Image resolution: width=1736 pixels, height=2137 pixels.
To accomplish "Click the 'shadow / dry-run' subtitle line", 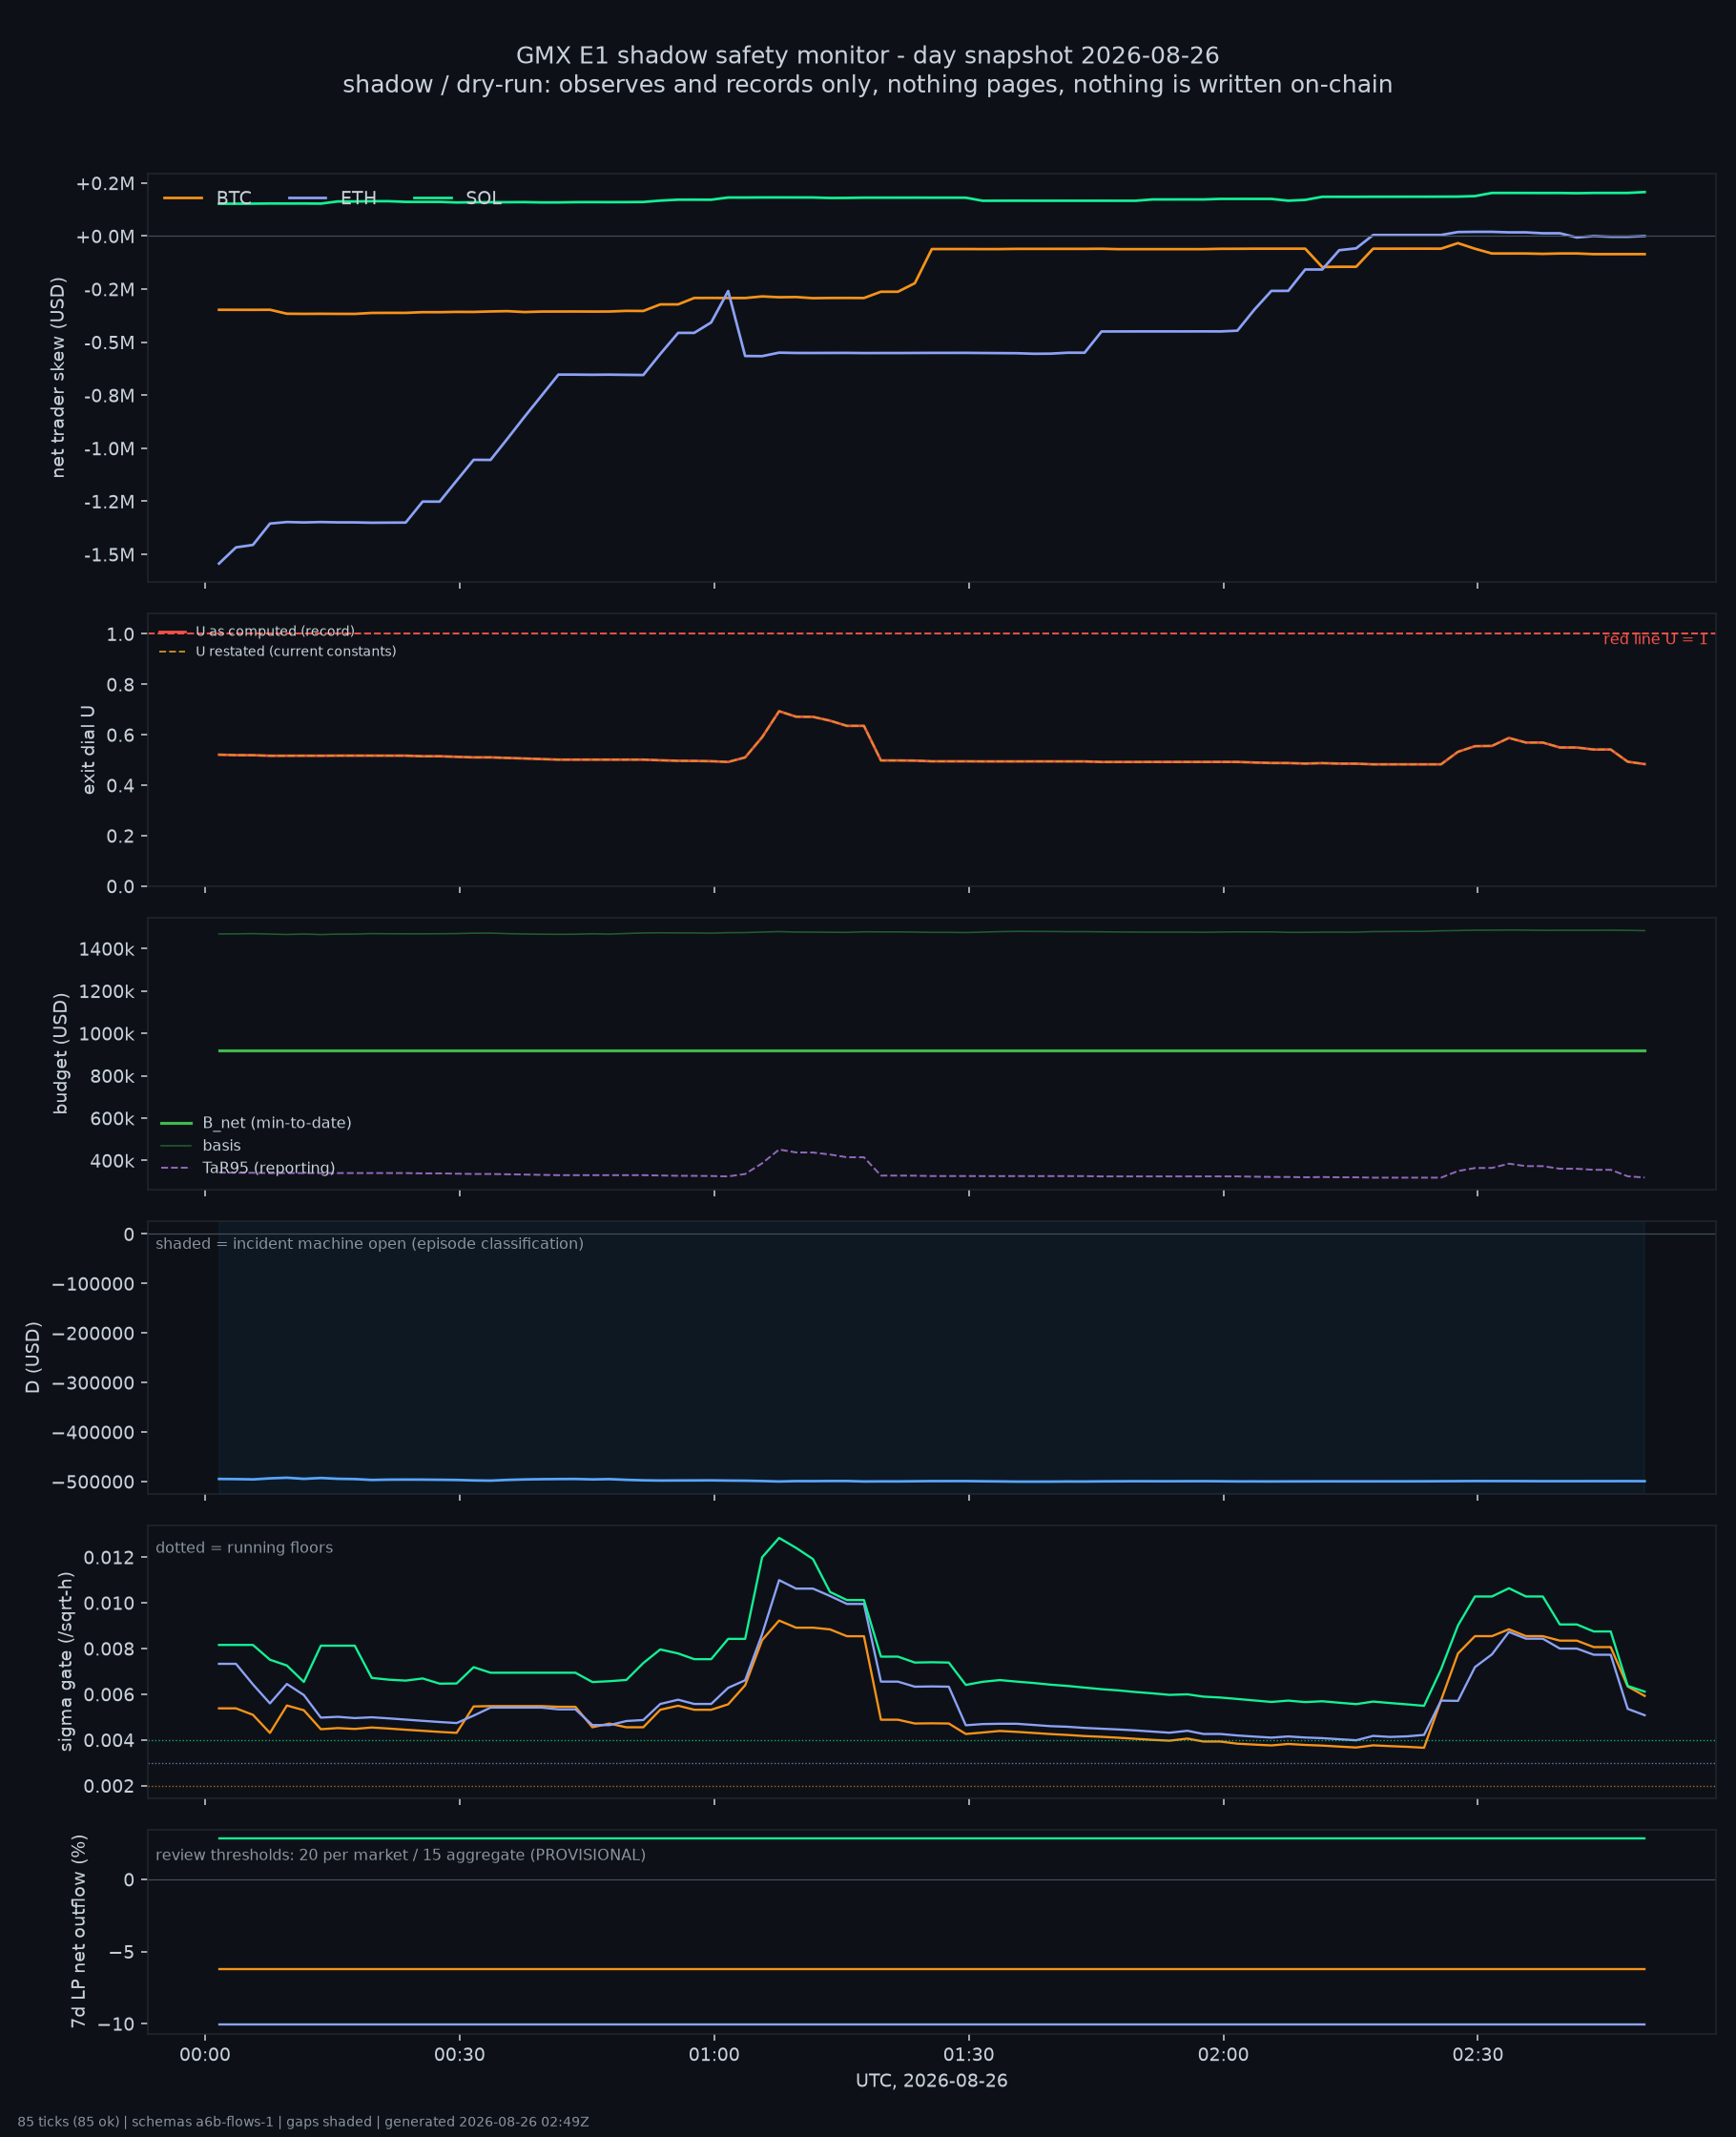I will (x=867, y=85).
